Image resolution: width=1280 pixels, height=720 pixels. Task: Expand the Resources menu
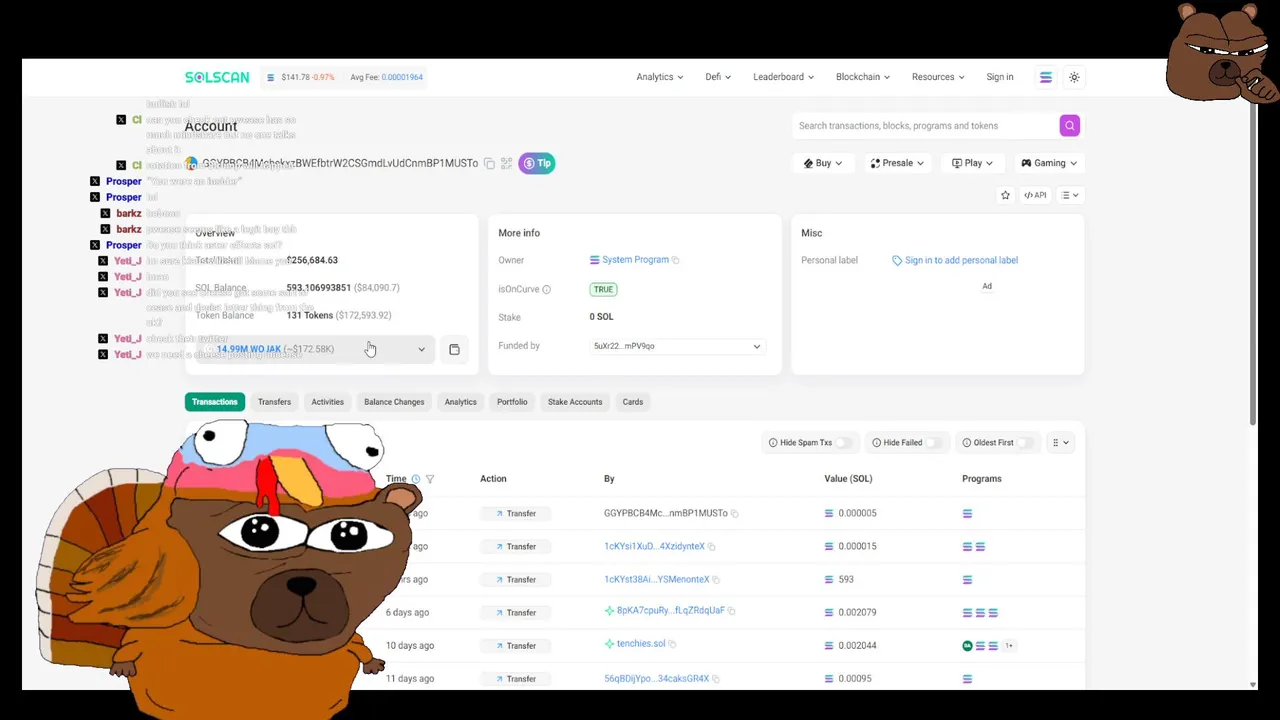pos(938,77)
